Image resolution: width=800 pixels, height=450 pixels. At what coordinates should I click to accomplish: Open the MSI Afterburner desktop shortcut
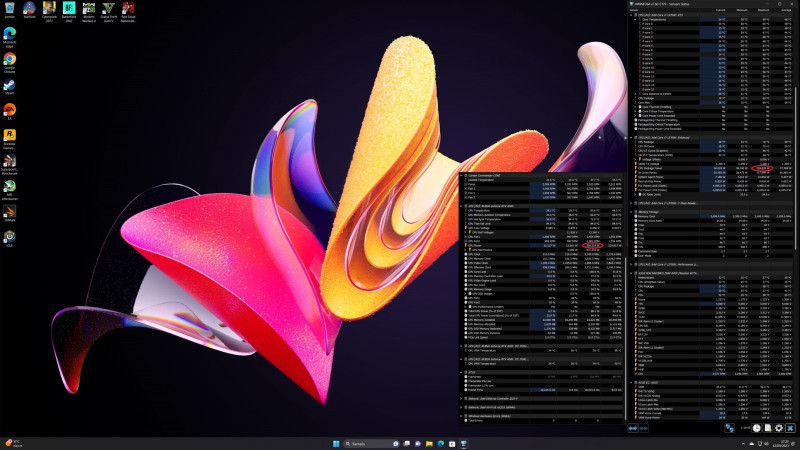point(9,189)
